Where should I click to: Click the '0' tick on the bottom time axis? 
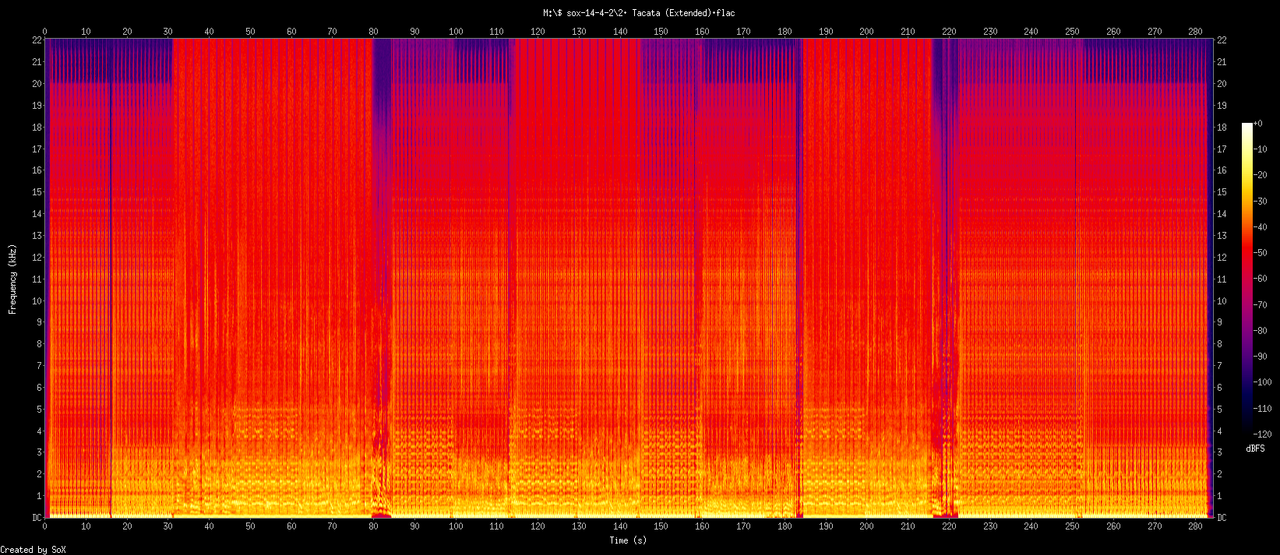(x=45, y=528)
